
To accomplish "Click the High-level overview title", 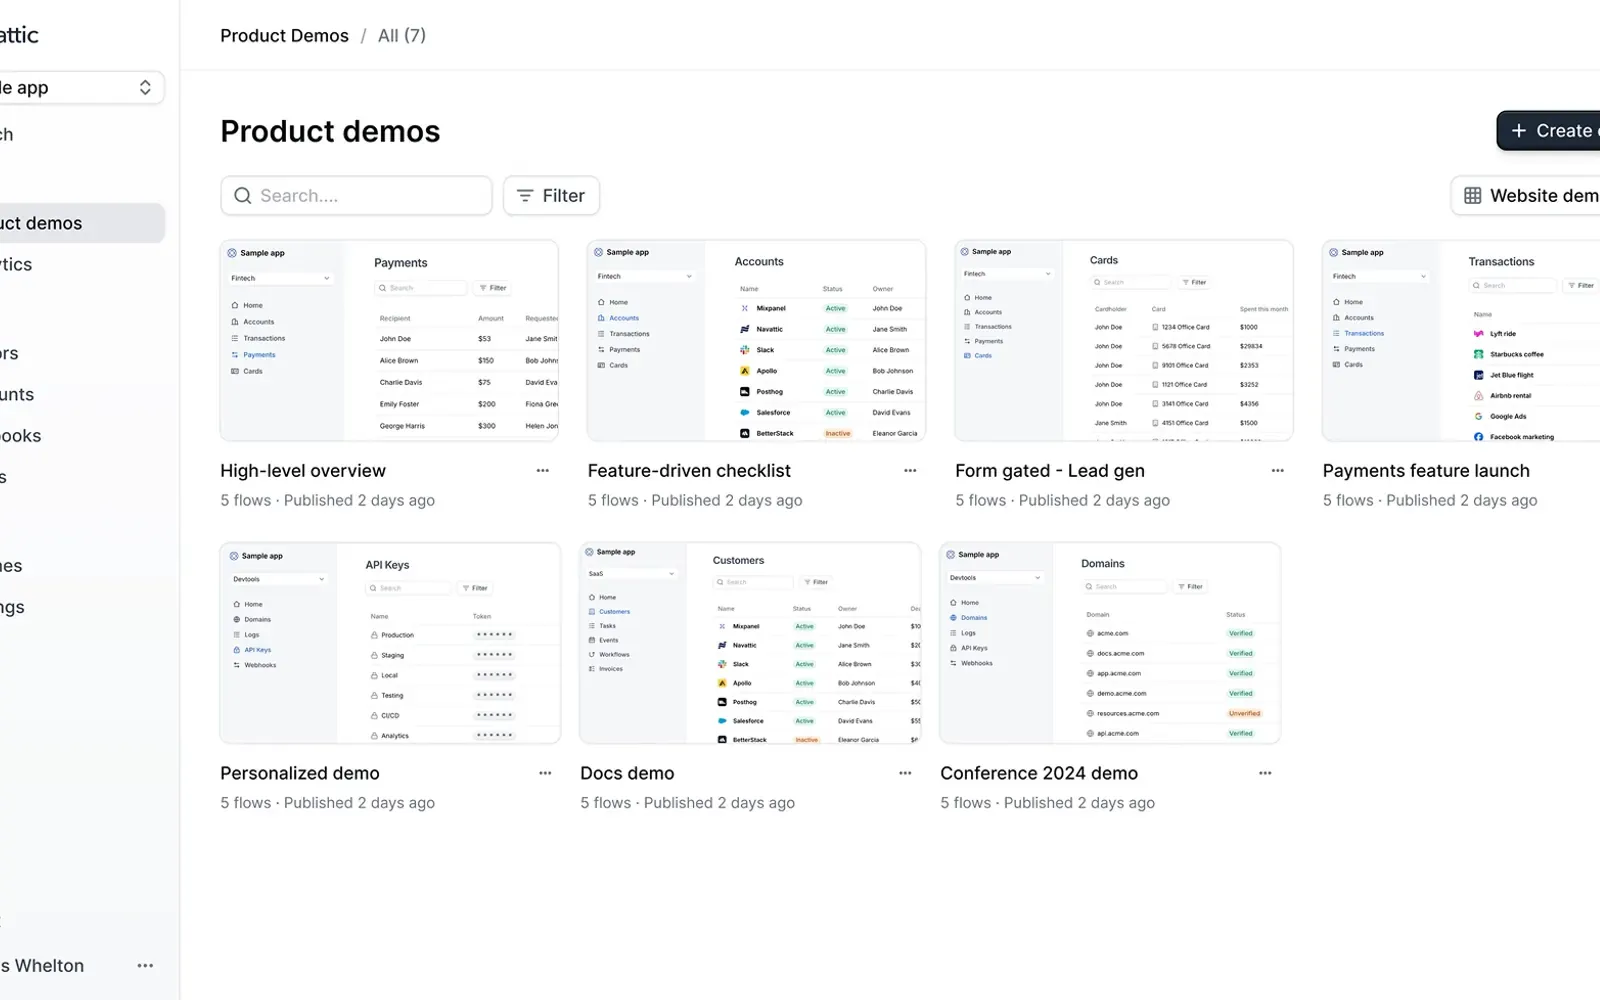I will [x=303, y=471].
